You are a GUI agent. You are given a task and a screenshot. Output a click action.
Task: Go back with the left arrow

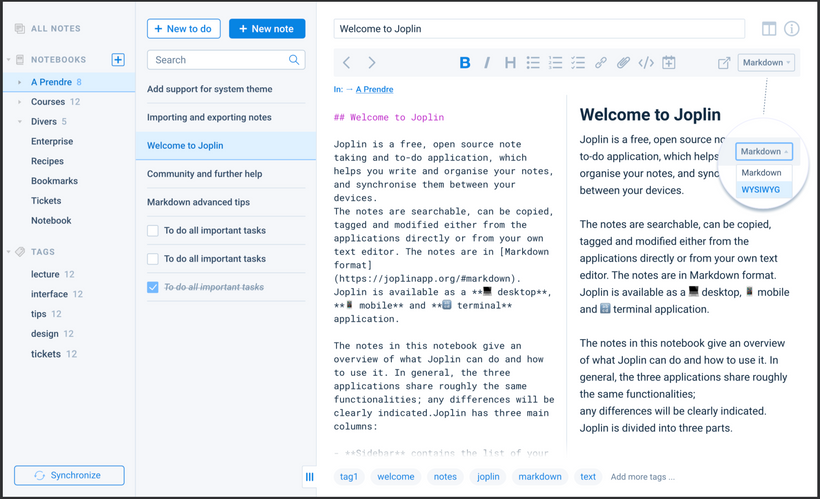click(346, 63)
